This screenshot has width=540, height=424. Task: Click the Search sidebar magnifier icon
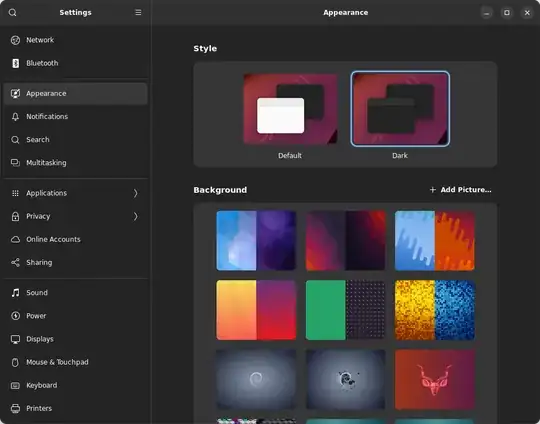tap(15, 140)
